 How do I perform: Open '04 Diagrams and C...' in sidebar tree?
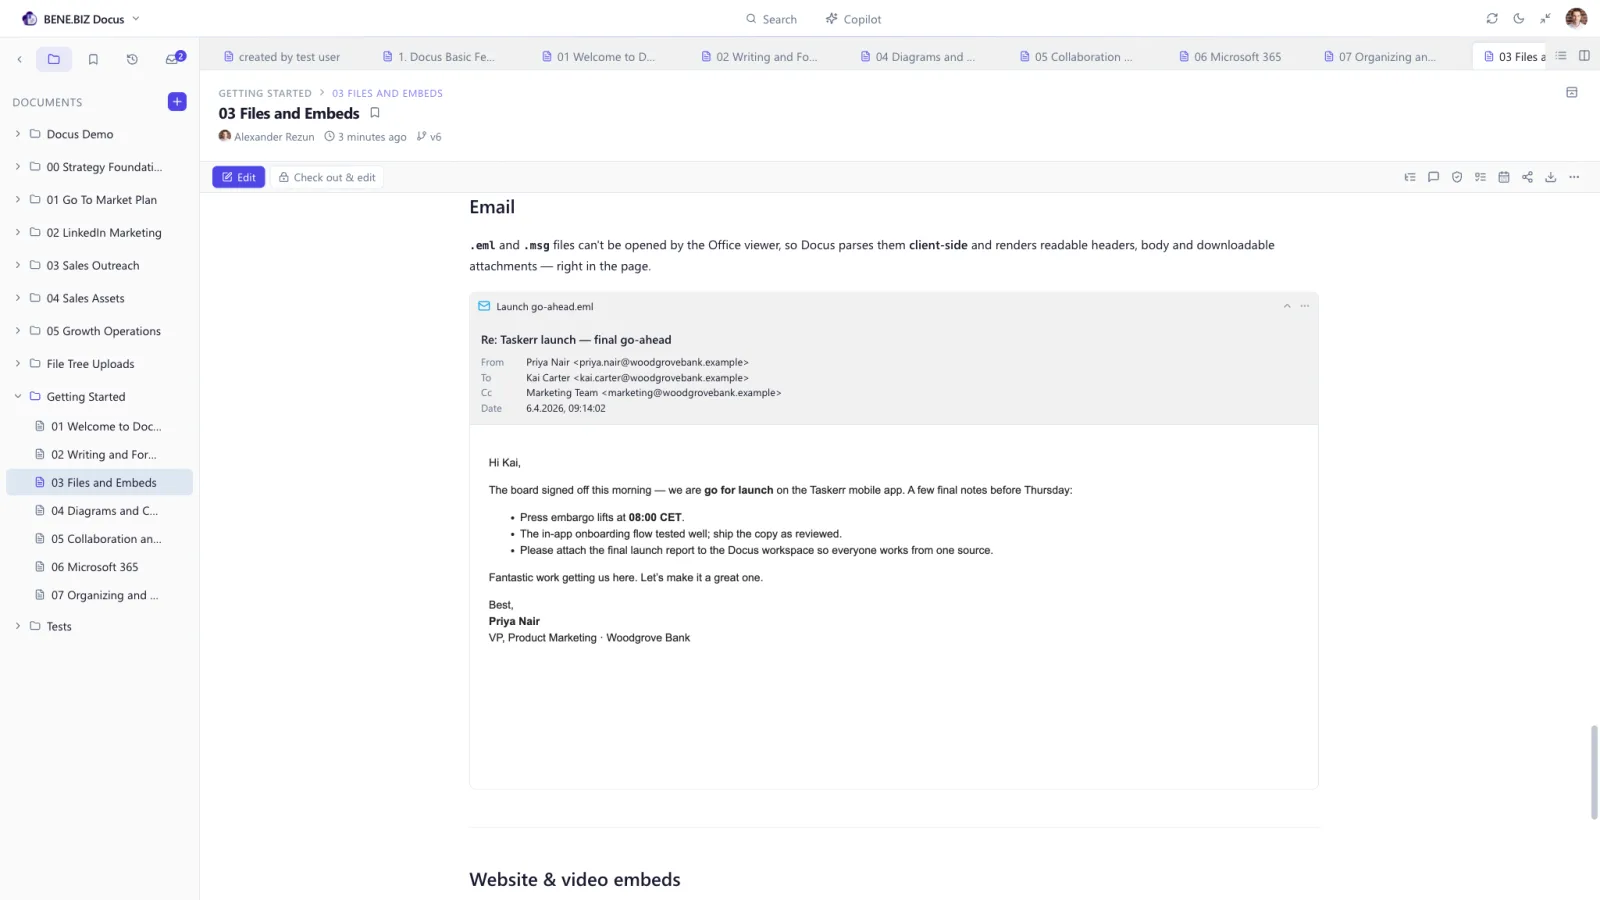(x=99, y=511)
